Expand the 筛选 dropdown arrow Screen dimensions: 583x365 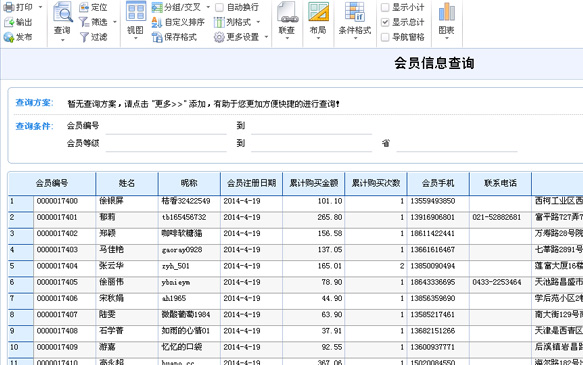(x=115, y=22)
